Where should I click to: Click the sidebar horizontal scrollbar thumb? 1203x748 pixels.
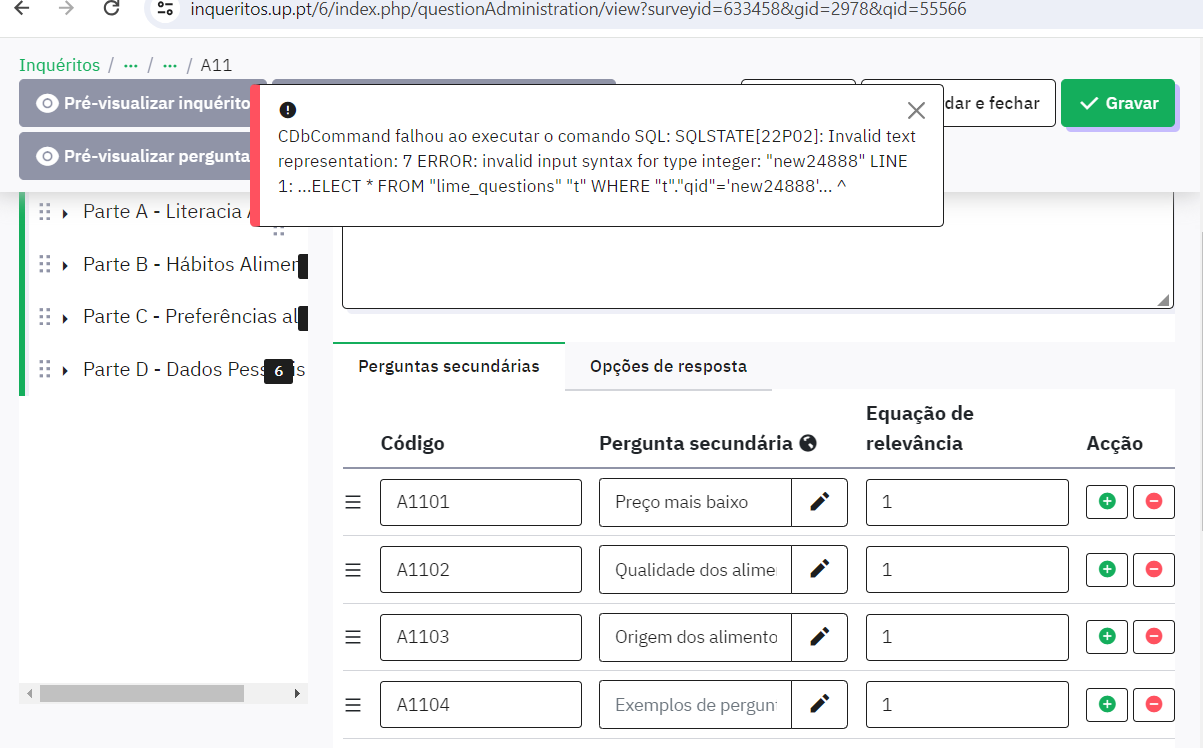[141, 693]
